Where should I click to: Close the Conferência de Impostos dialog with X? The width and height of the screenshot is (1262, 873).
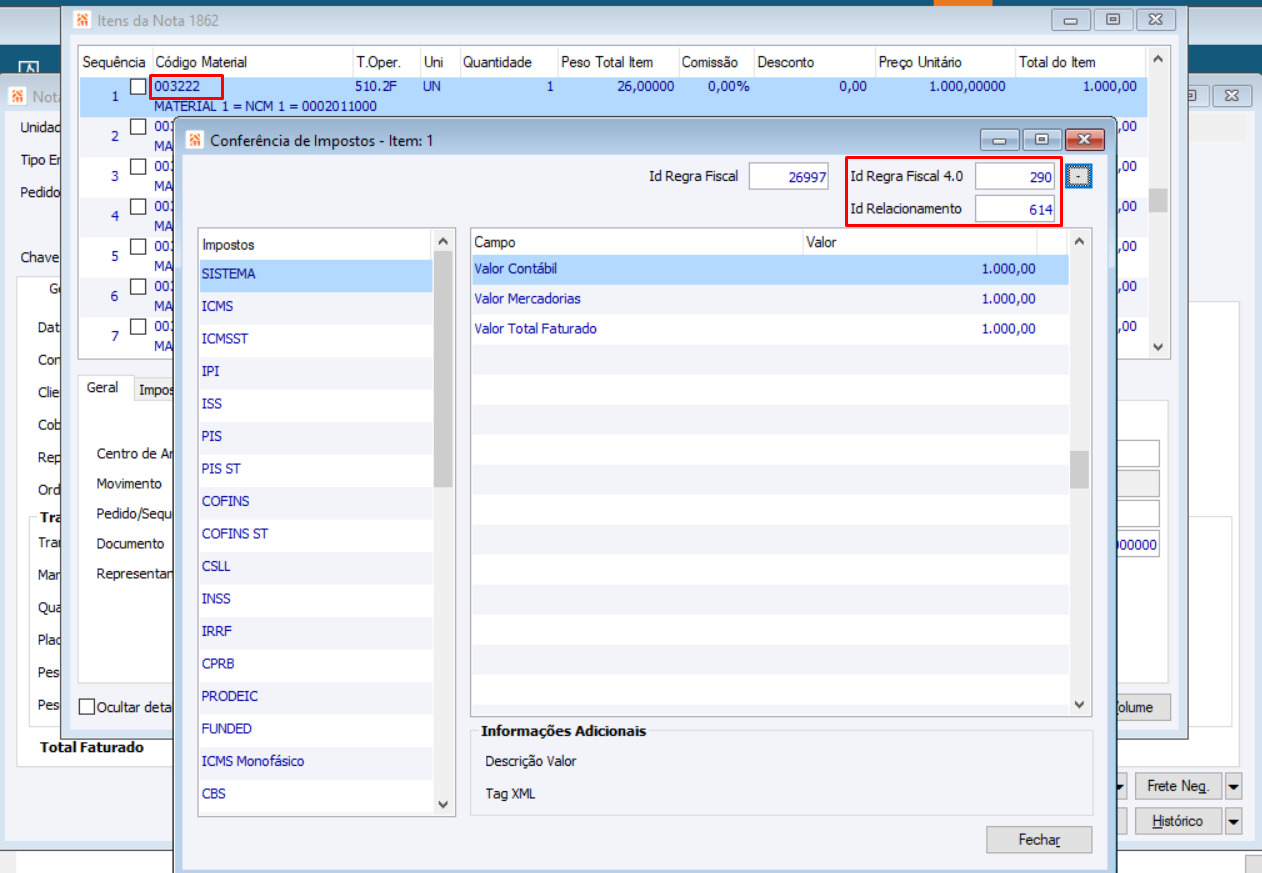(x=1084, y=140)
